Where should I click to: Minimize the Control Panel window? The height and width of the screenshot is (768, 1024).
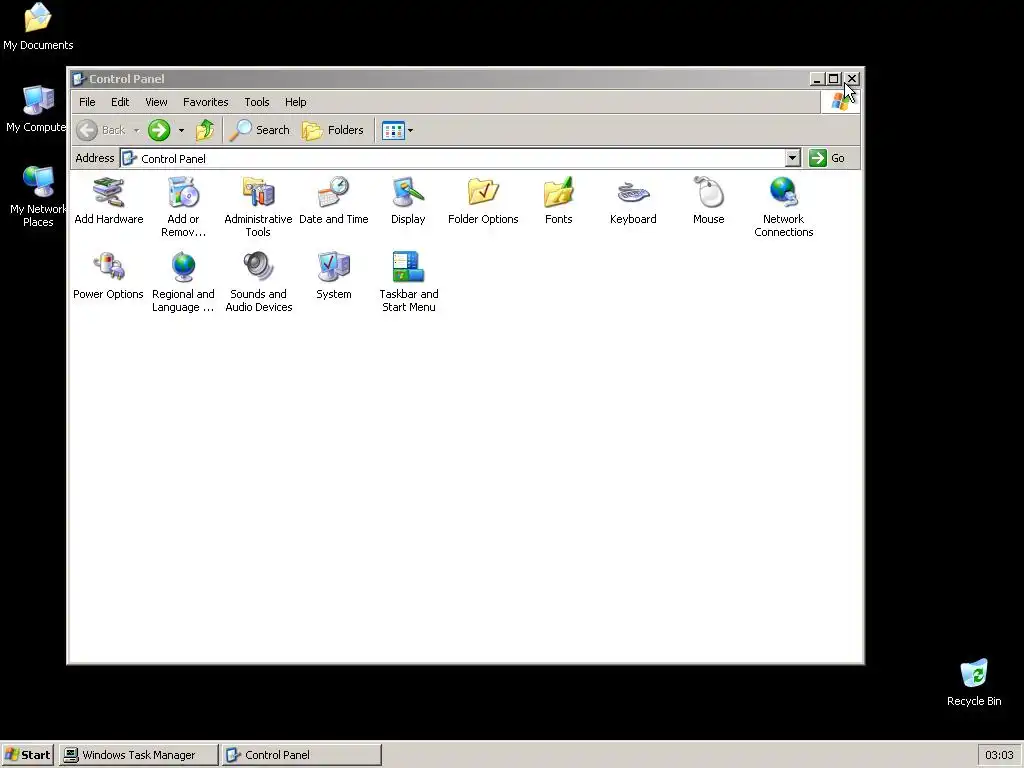point(816,79)
